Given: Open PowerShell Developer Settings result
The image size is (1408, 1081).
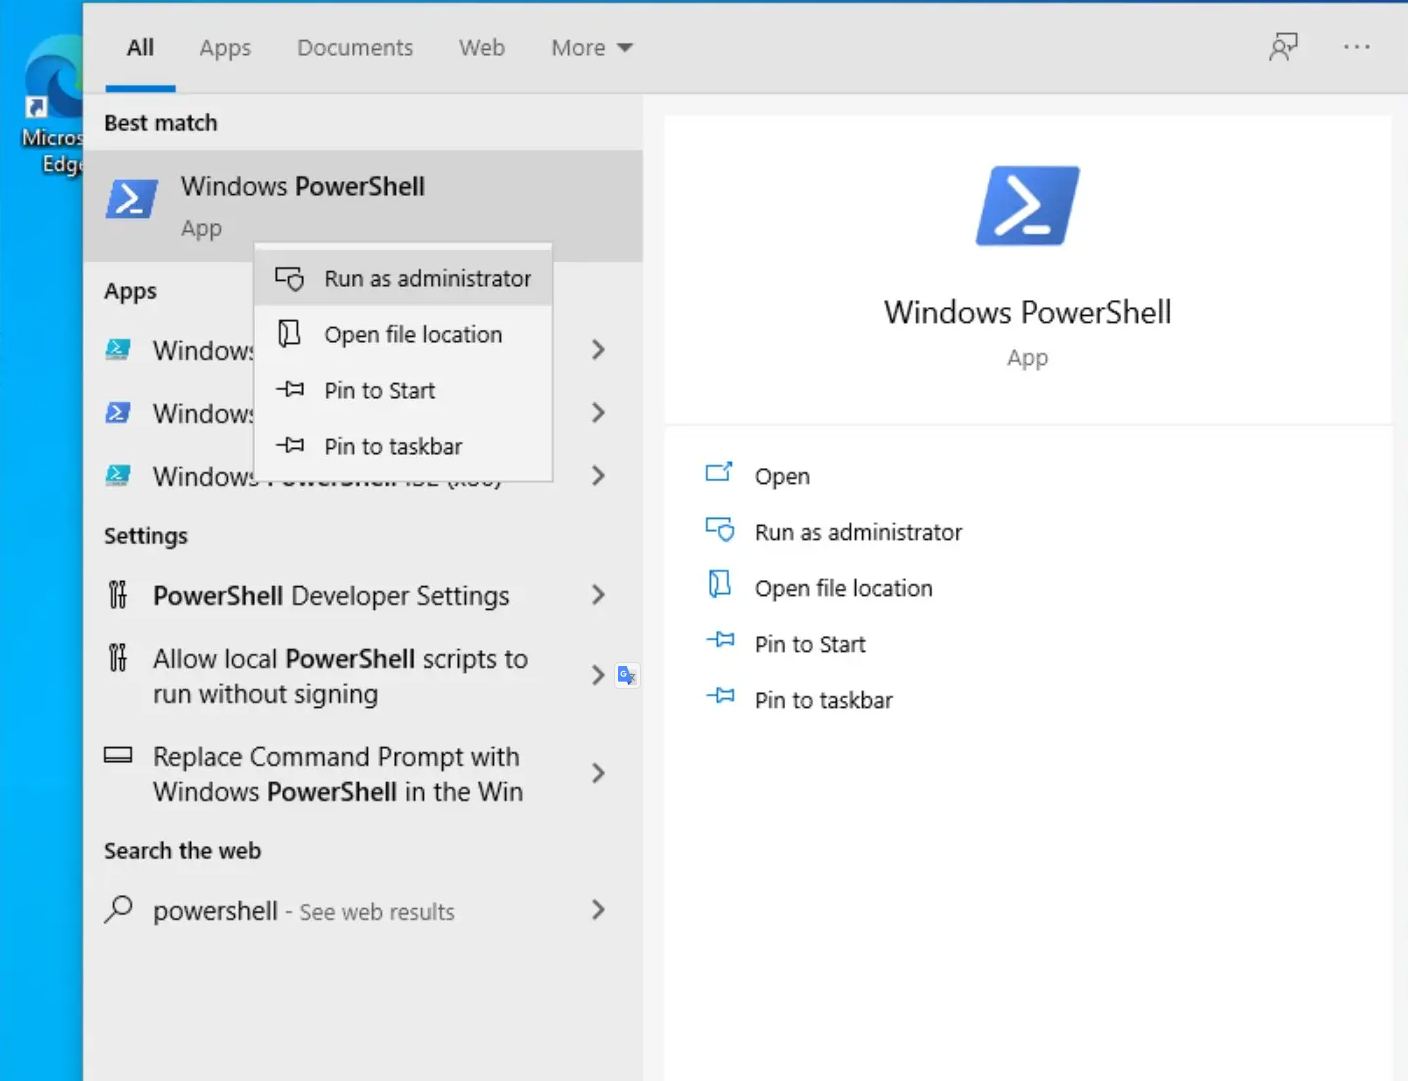Looking at the screenshot, I should pos(362,595).
